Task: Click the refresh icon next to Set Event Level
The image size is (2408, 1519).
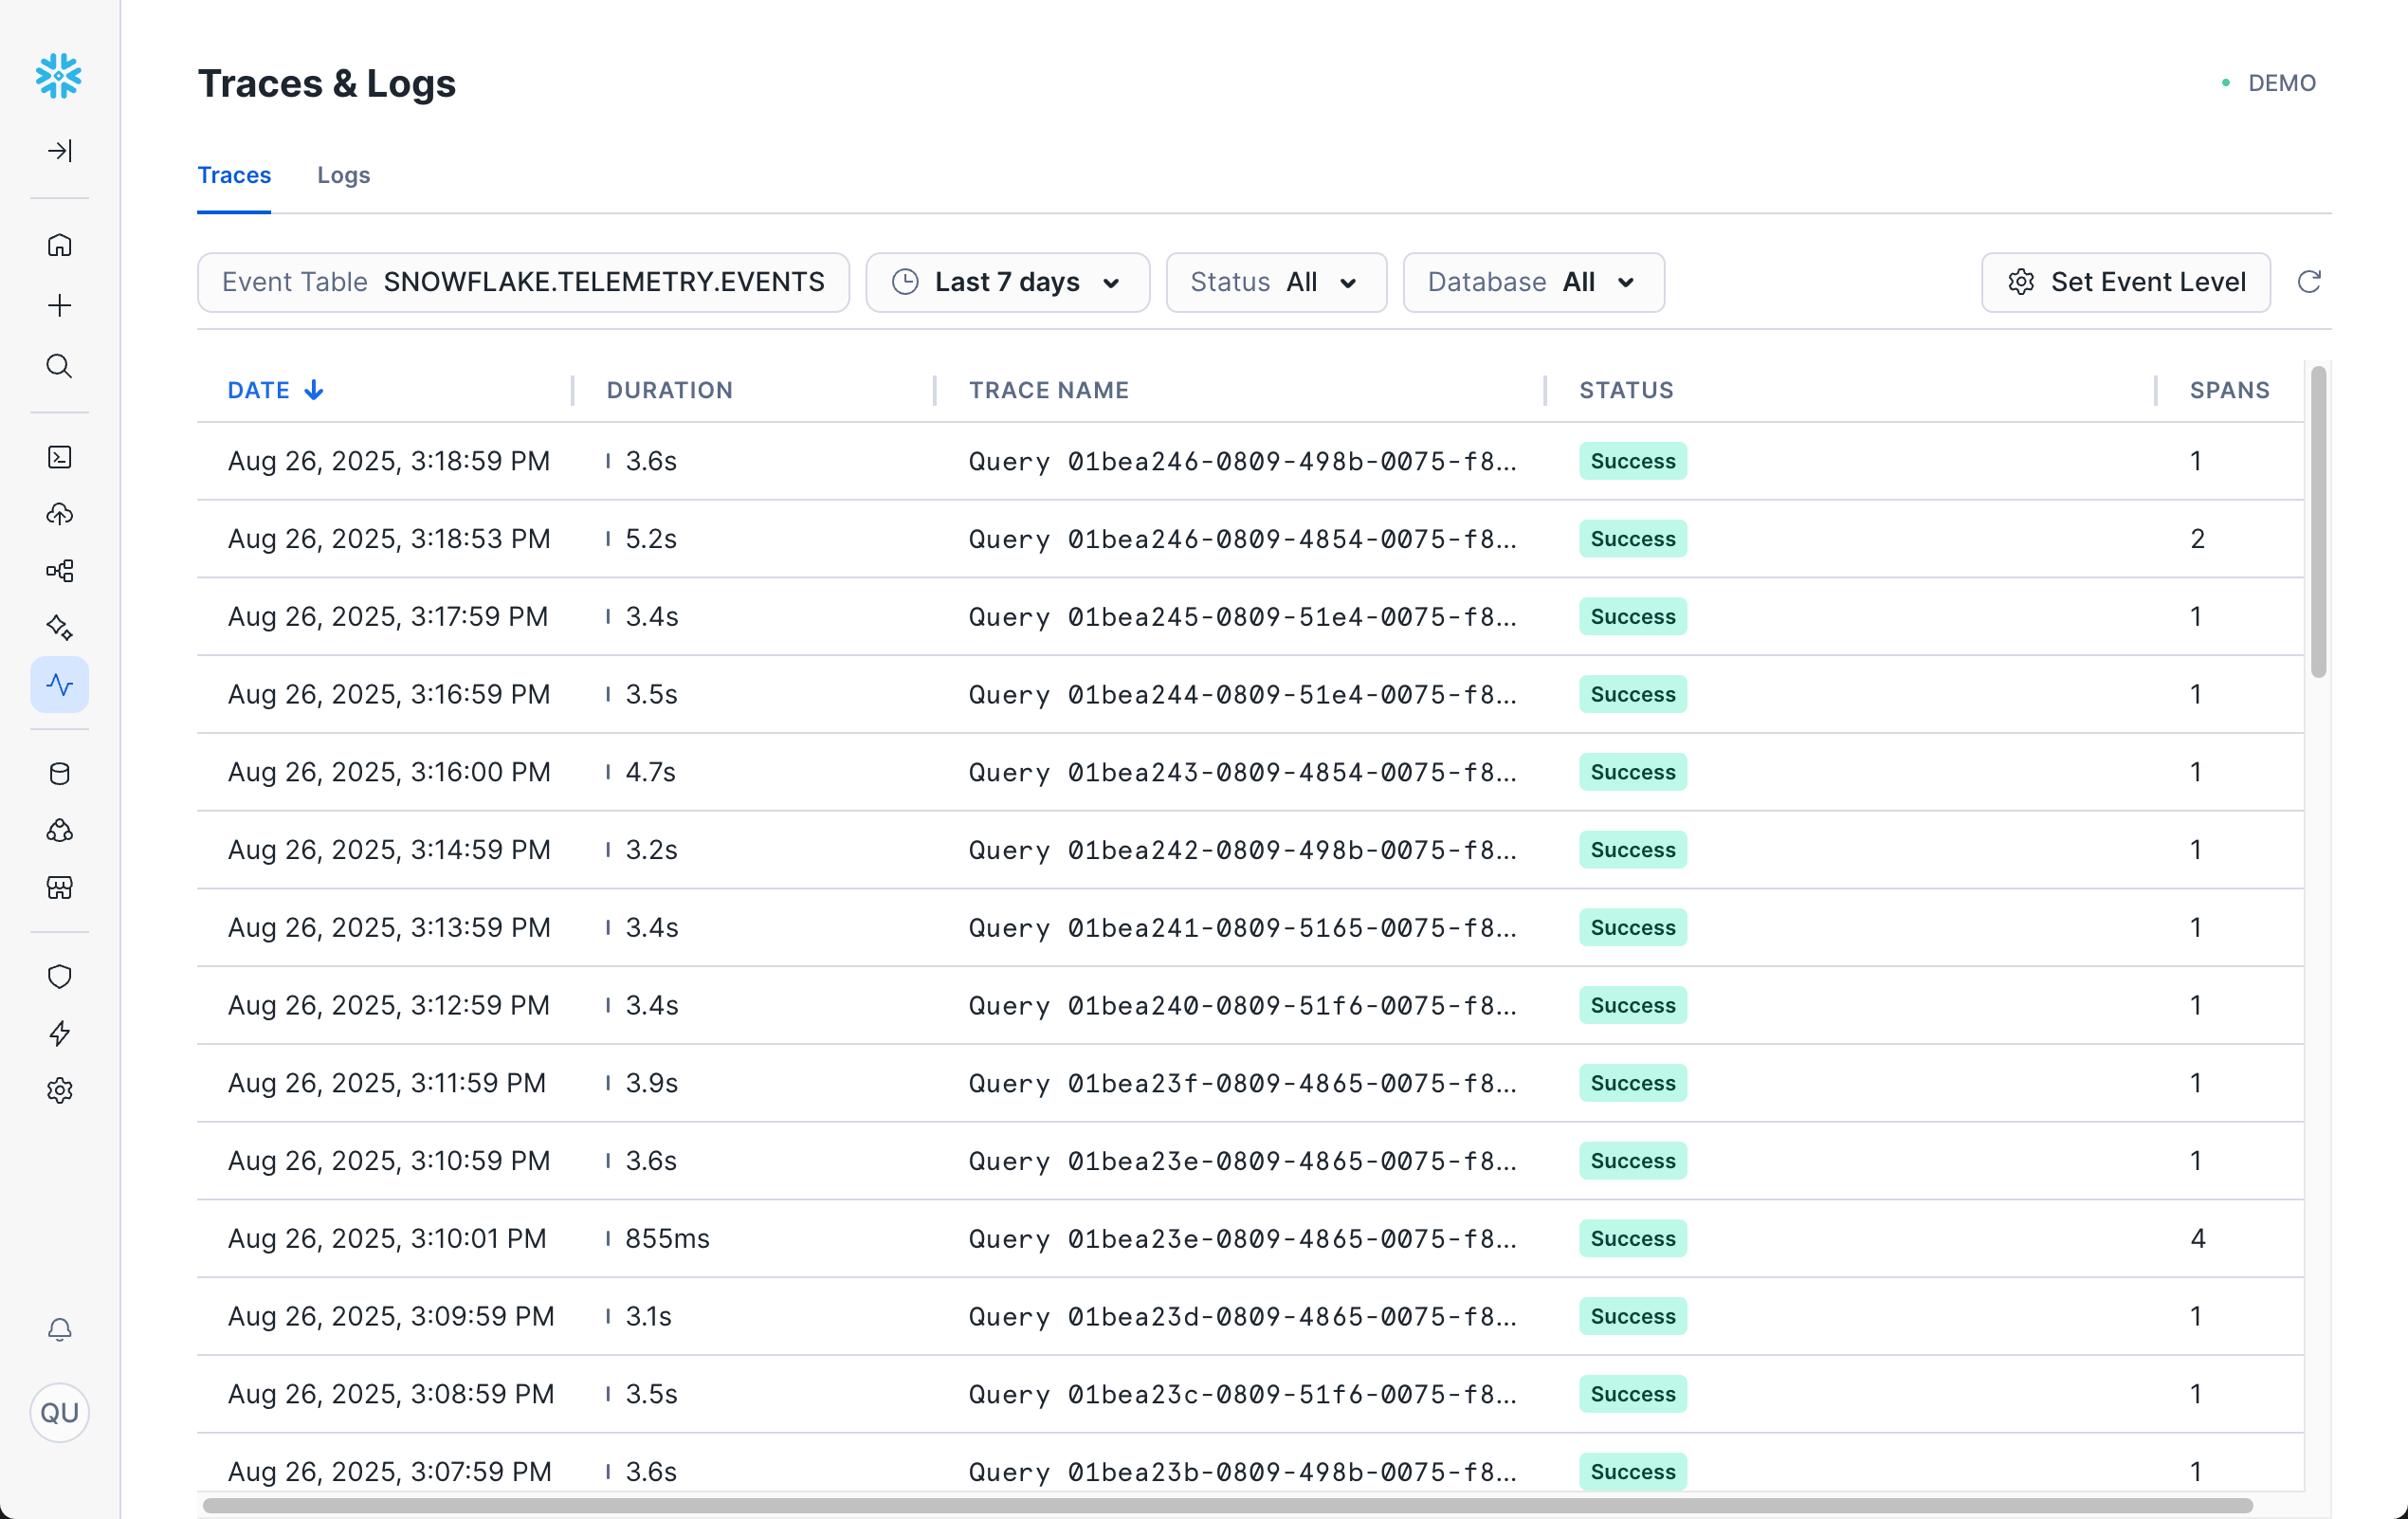Action: (2310, 282)
